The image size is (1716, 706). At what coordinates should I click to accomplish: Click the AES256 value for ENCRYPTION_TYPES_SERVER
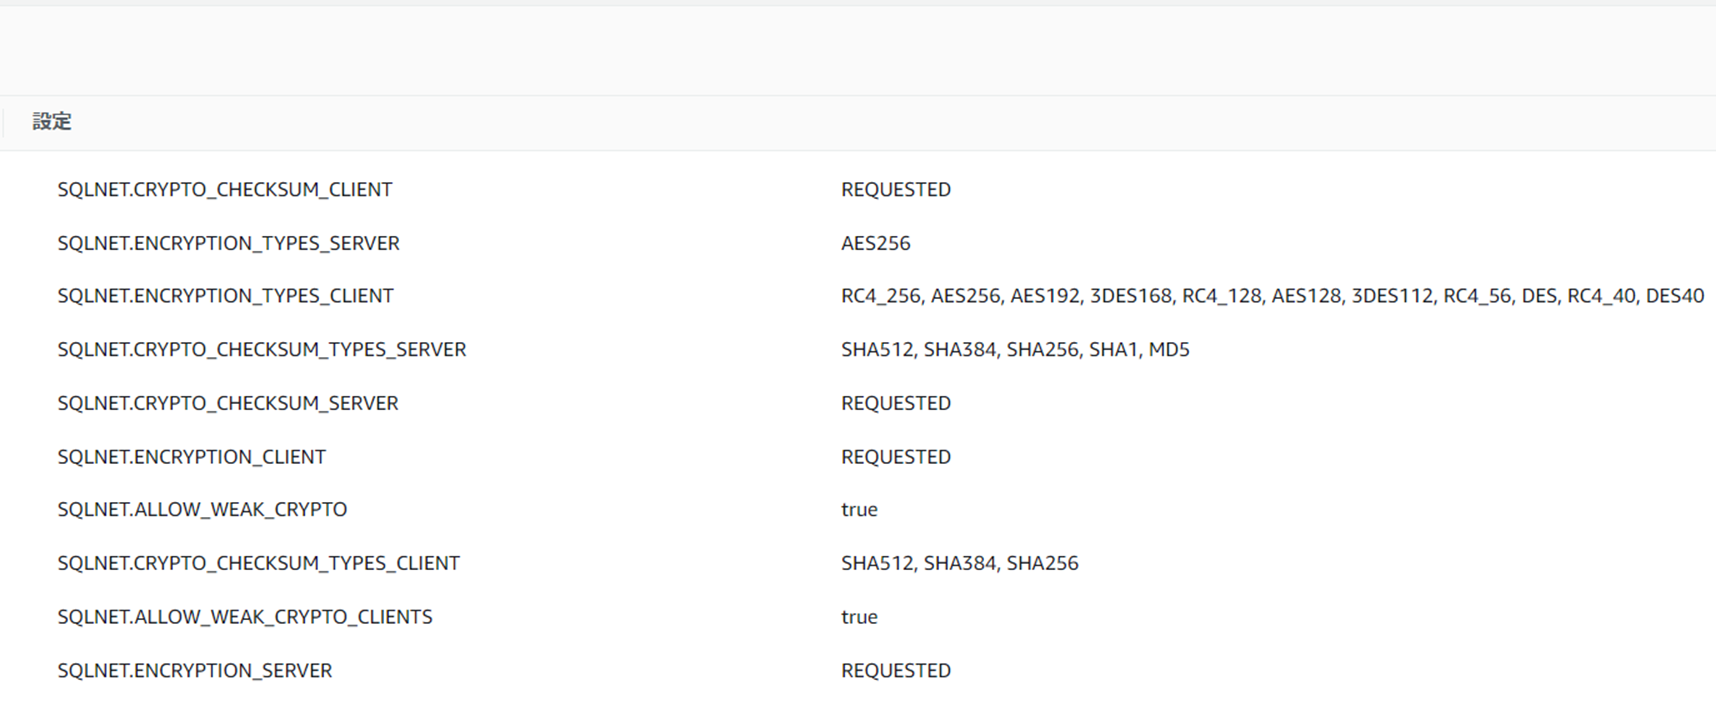coord(875,243)
